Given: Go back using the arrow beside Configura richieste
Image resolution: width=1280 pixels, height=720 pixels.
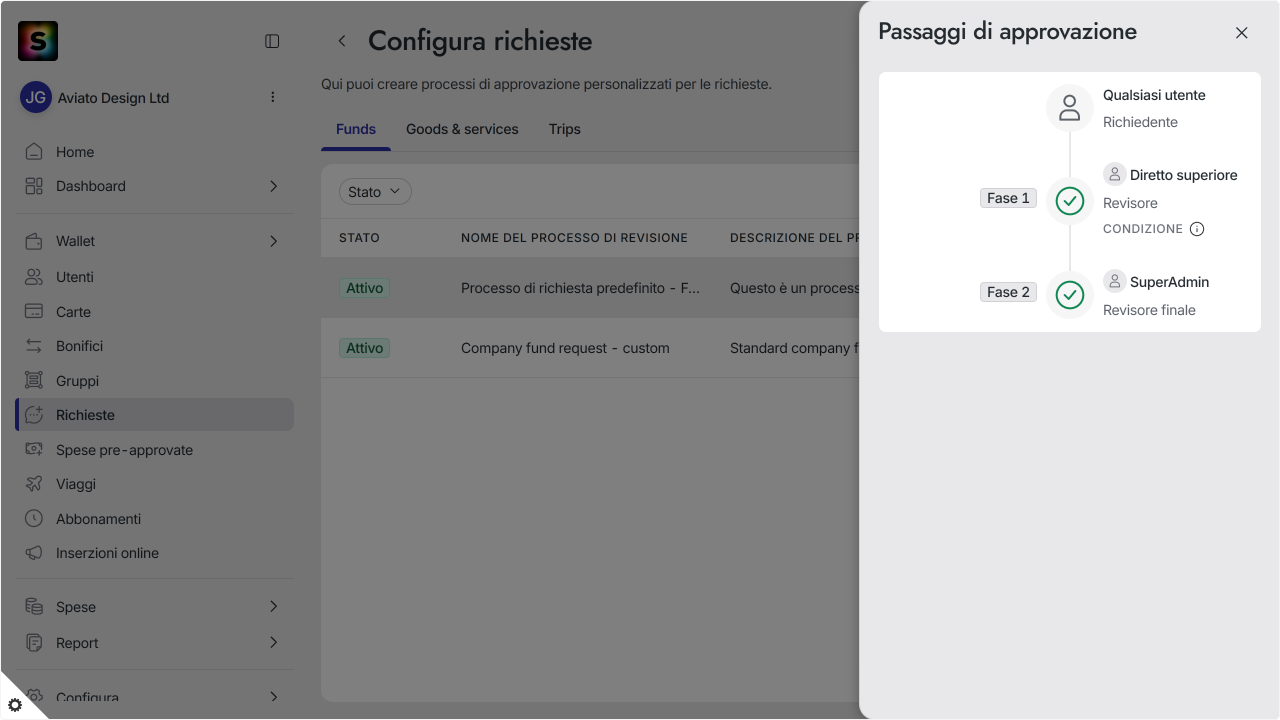Looking at the screenshot, I should pos(342,41).
